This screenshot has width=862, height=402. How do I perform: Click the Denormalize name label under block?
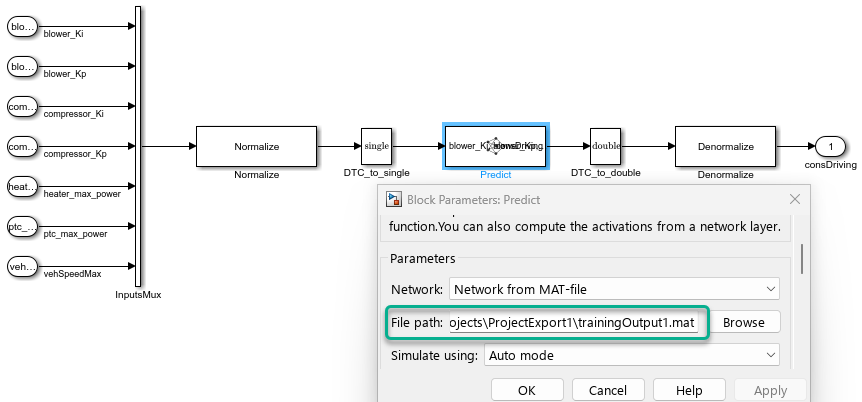(725, 175)
